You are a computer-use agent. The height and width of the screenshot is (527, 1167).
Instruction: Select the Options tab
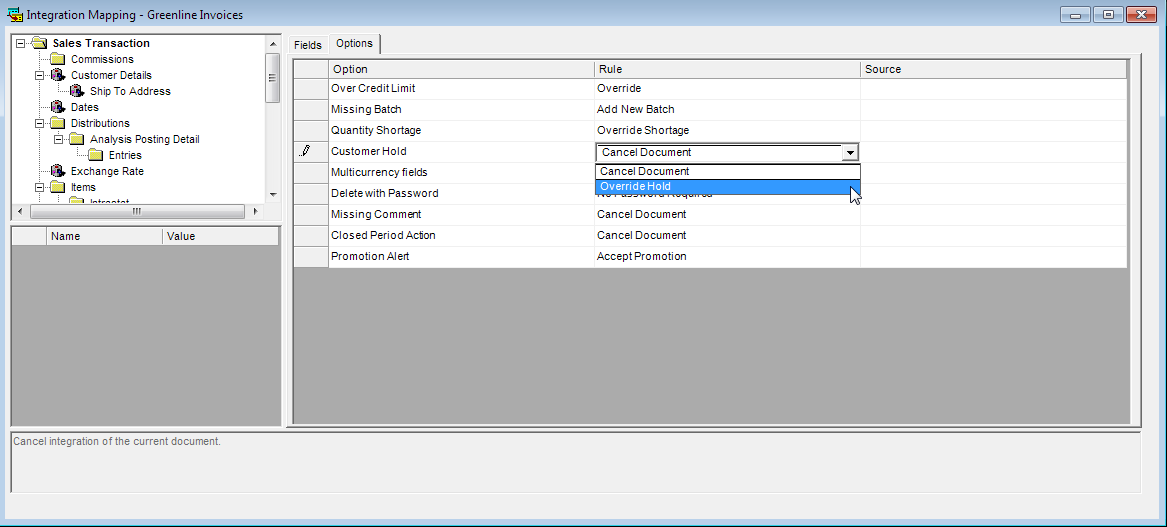(x=354, y=44)
